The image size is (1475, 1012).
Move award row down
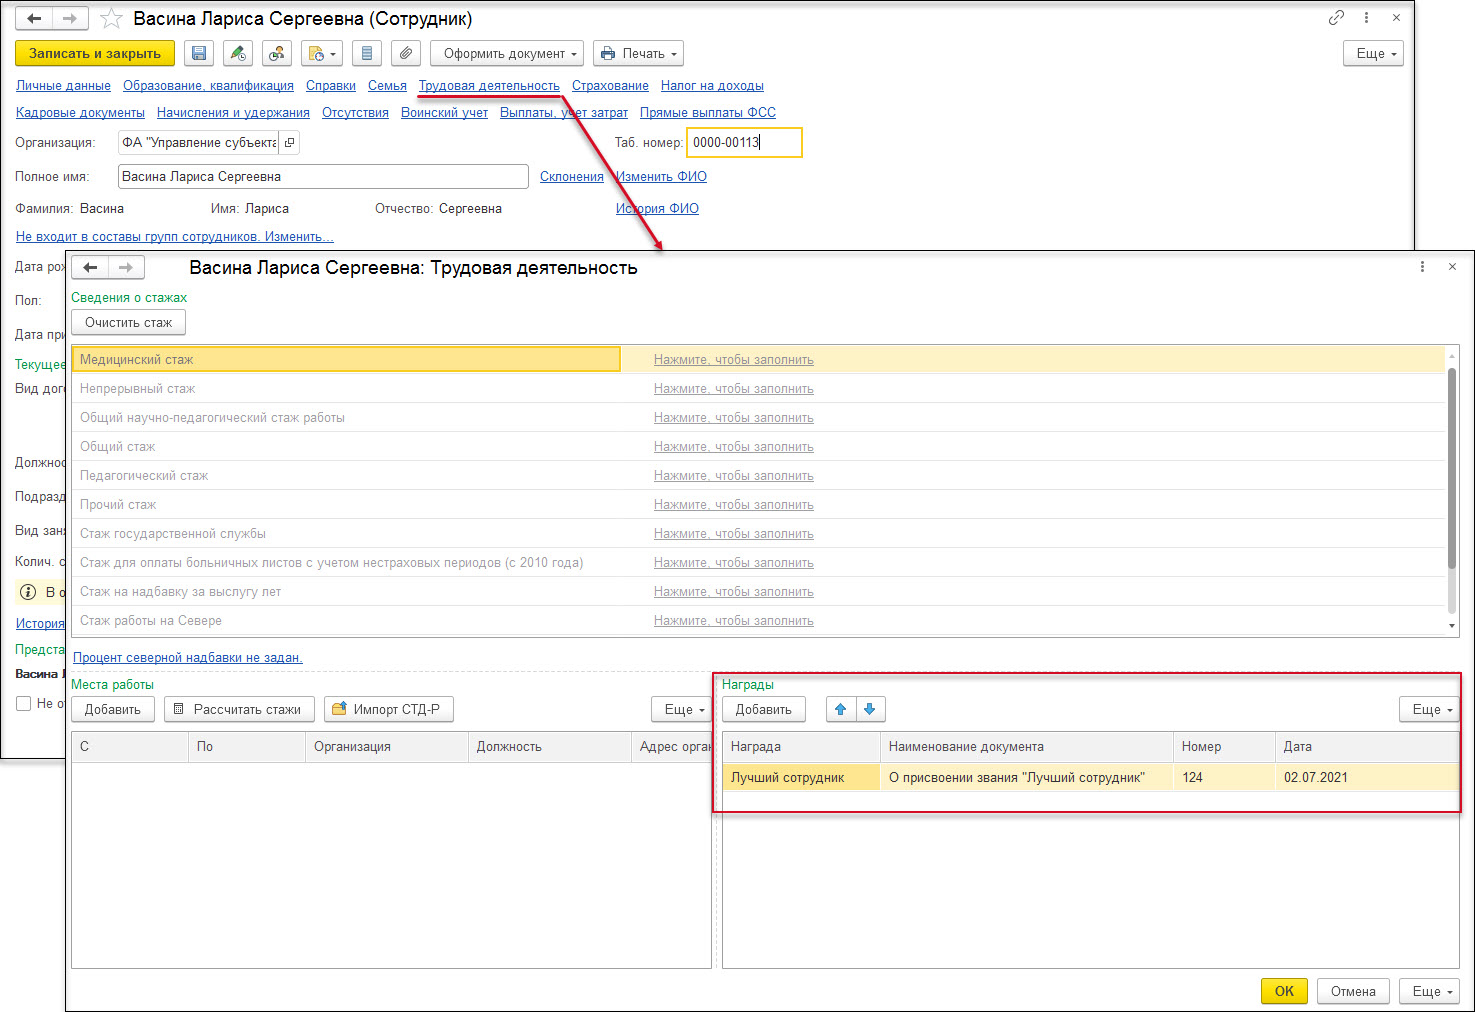pyautogui.click(x=870, y=709)
